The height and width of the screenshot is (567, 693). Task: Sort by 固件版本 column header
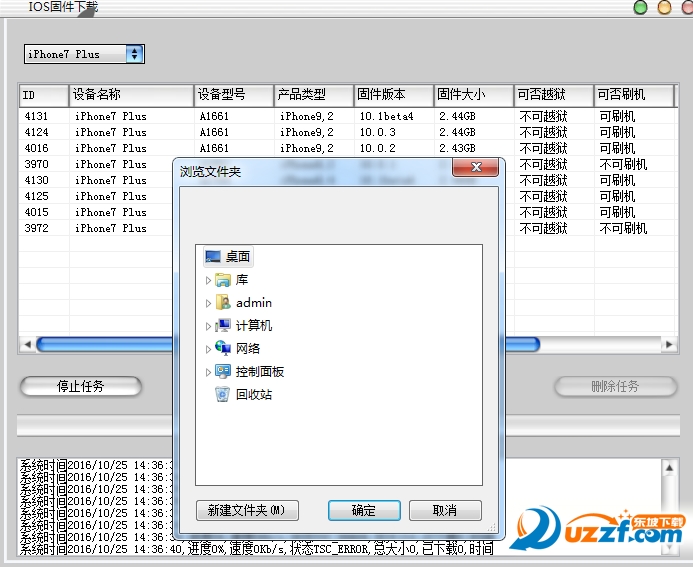394,95
